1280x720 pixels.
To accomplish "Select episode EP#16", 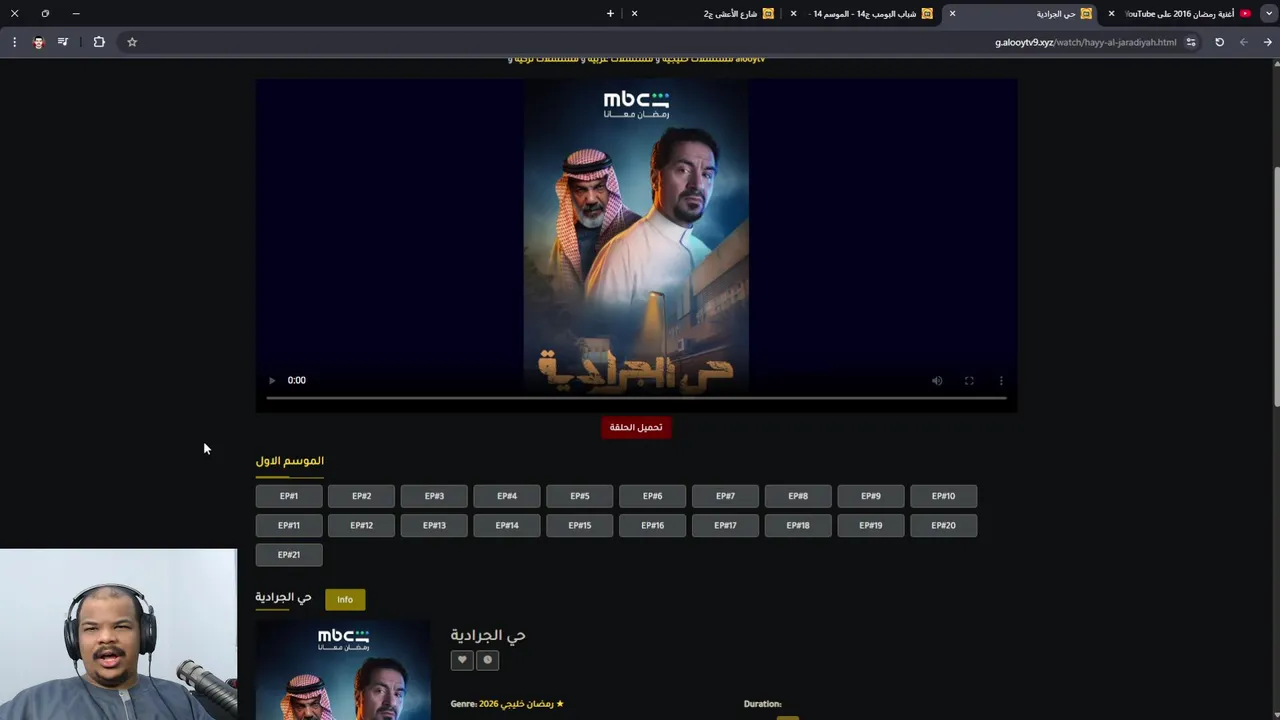I will click(652, 525).
